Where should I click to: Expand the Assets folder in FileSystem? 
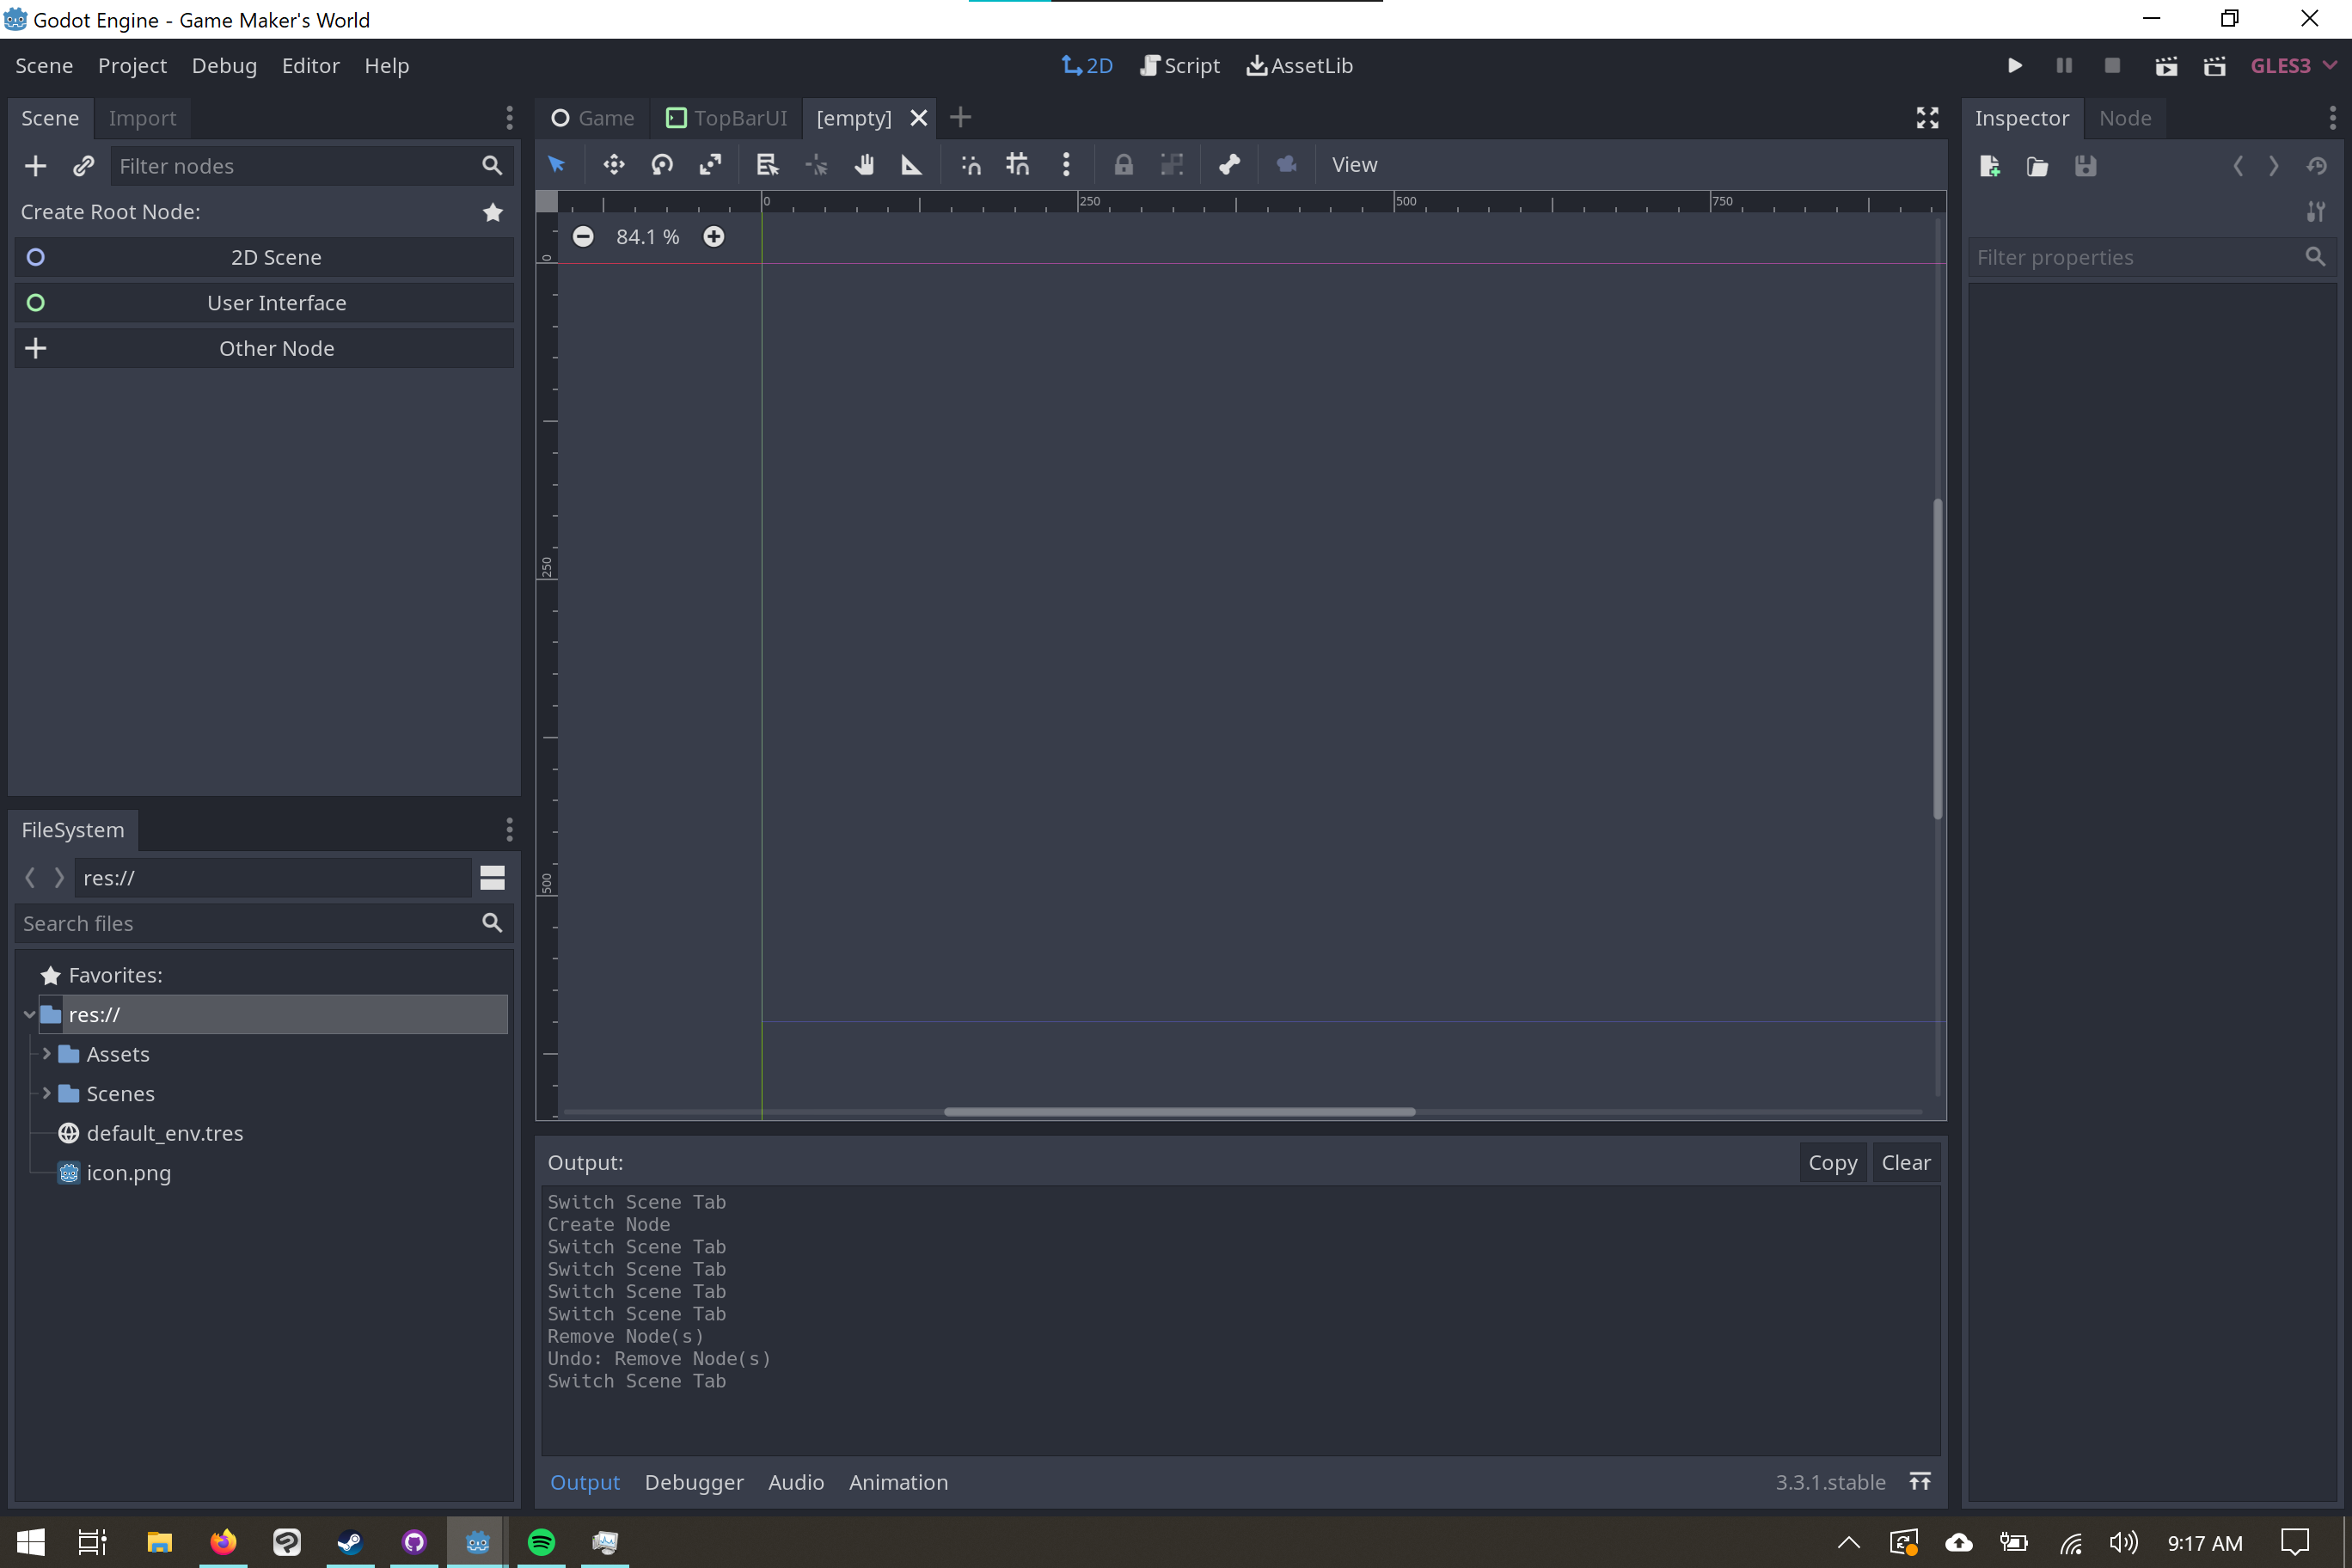[x=46, y=1053]
